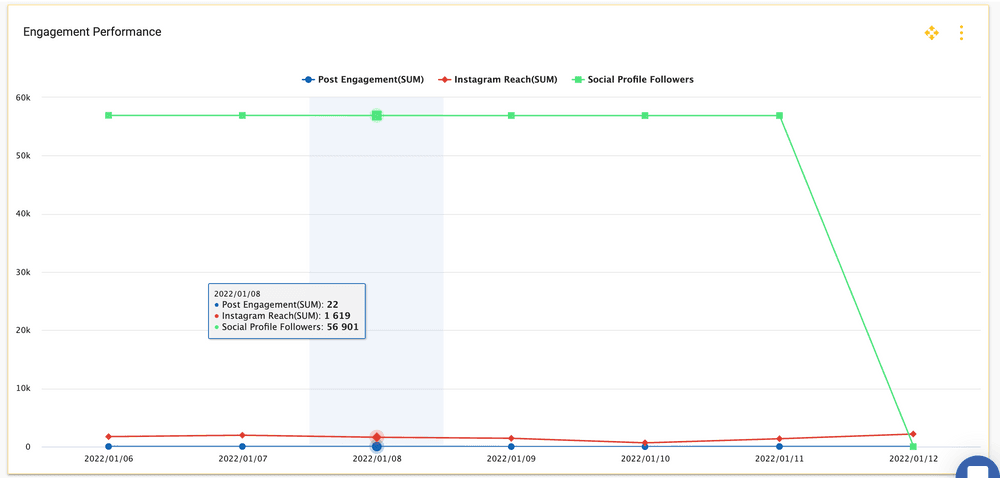
Task: Select green Followers marker at 2022/01/06
Action: 108,116
